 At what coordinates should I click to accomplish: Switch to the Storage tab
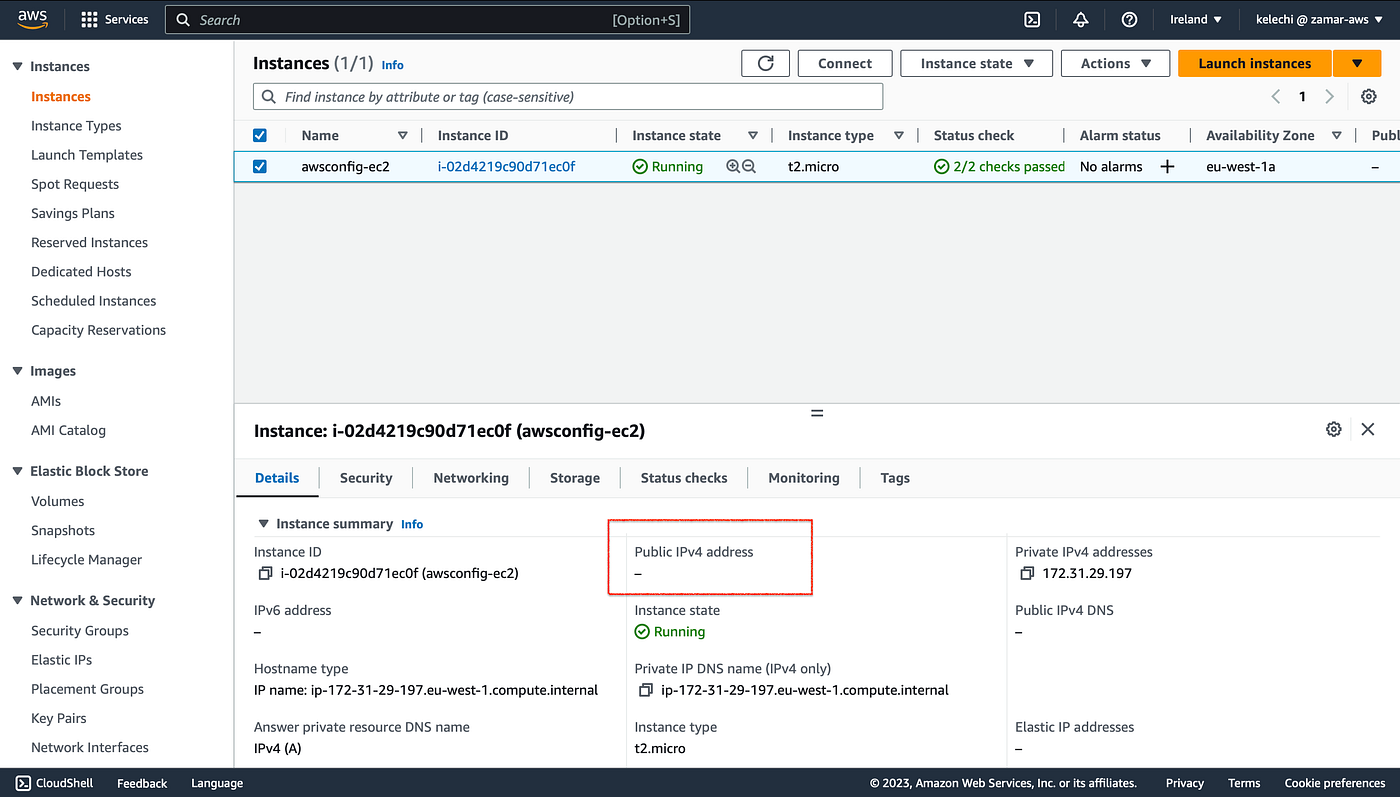575,478
